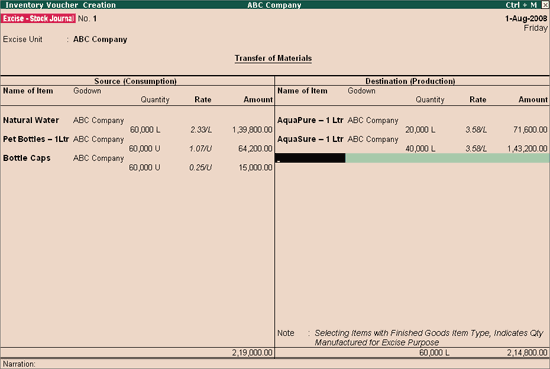Viewport: 550px width, 369px height.
Task: Click source total amount 2,19,000.00
Action: pyautogui.click(x=252, y=353)
